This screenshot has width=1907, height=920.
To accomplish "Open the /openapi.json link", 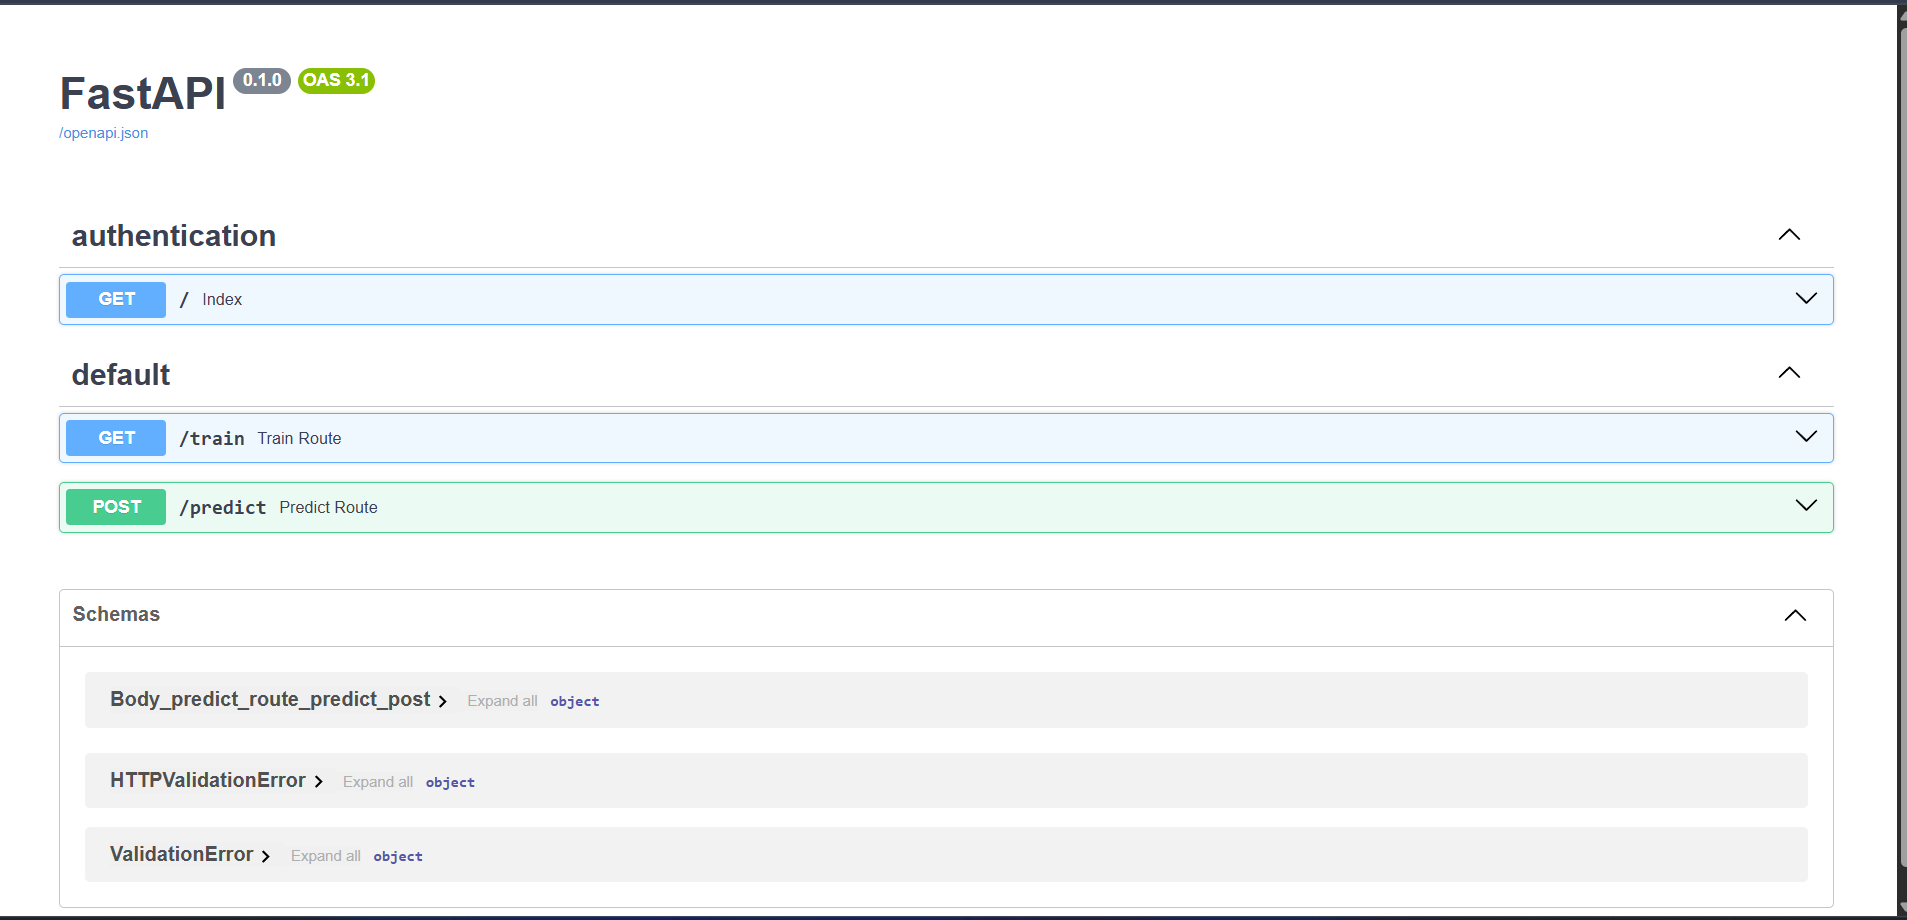I will [104, 133].
